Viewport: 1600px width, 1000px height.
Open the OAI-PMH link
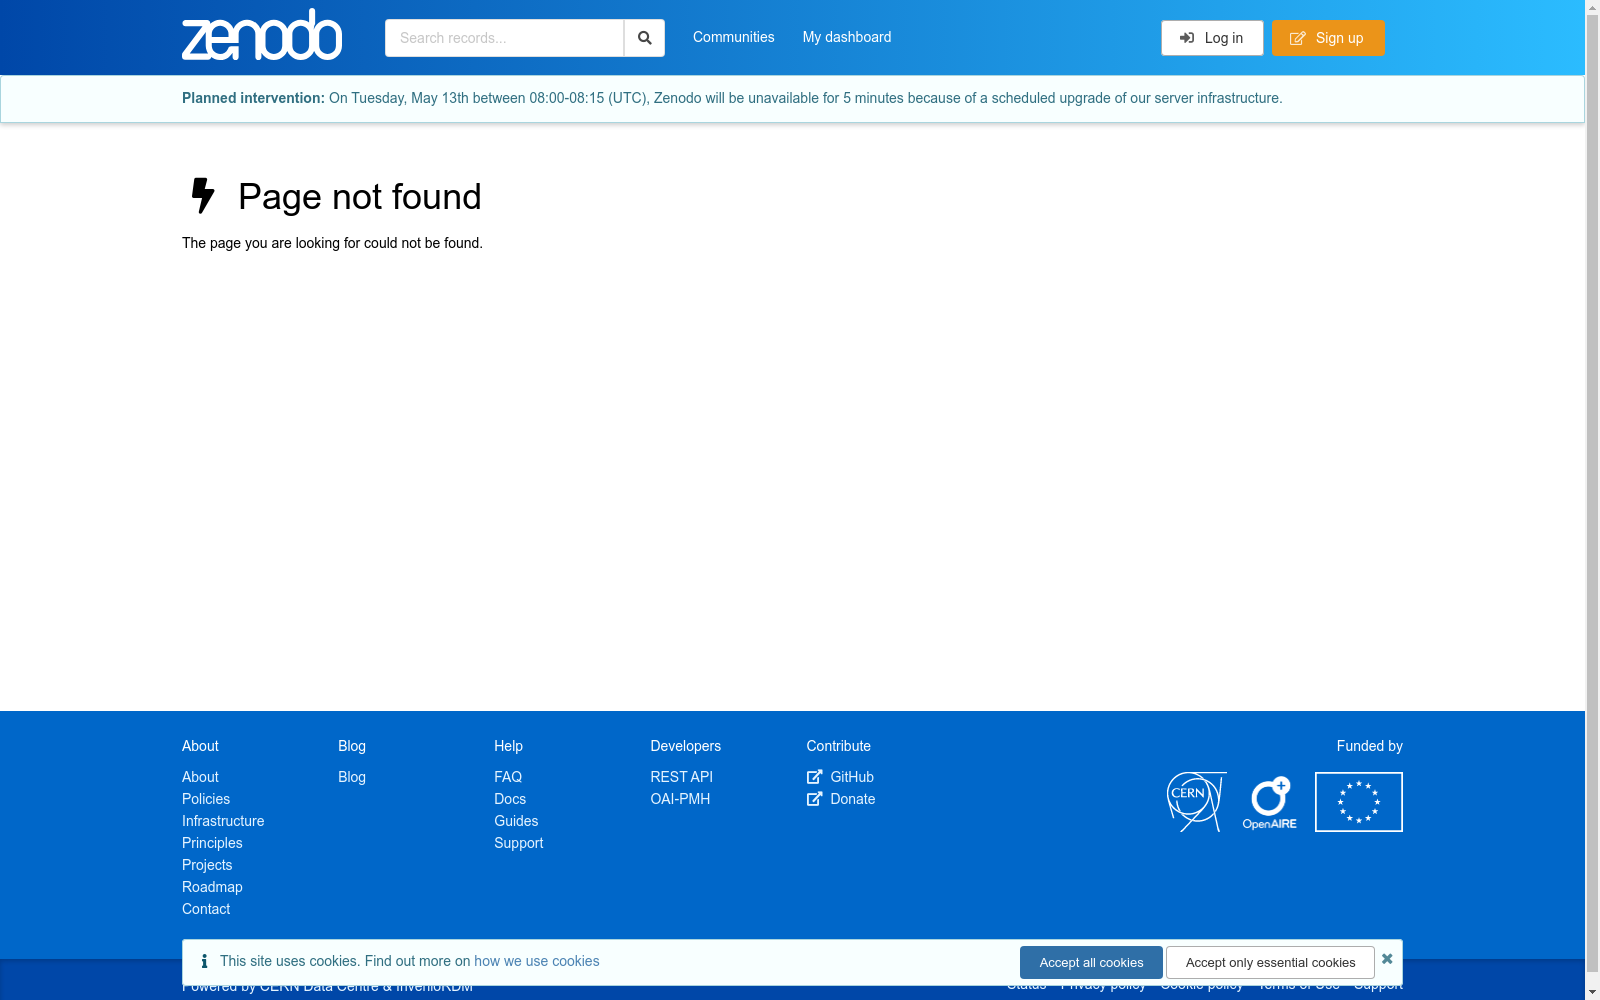point(680,799)
